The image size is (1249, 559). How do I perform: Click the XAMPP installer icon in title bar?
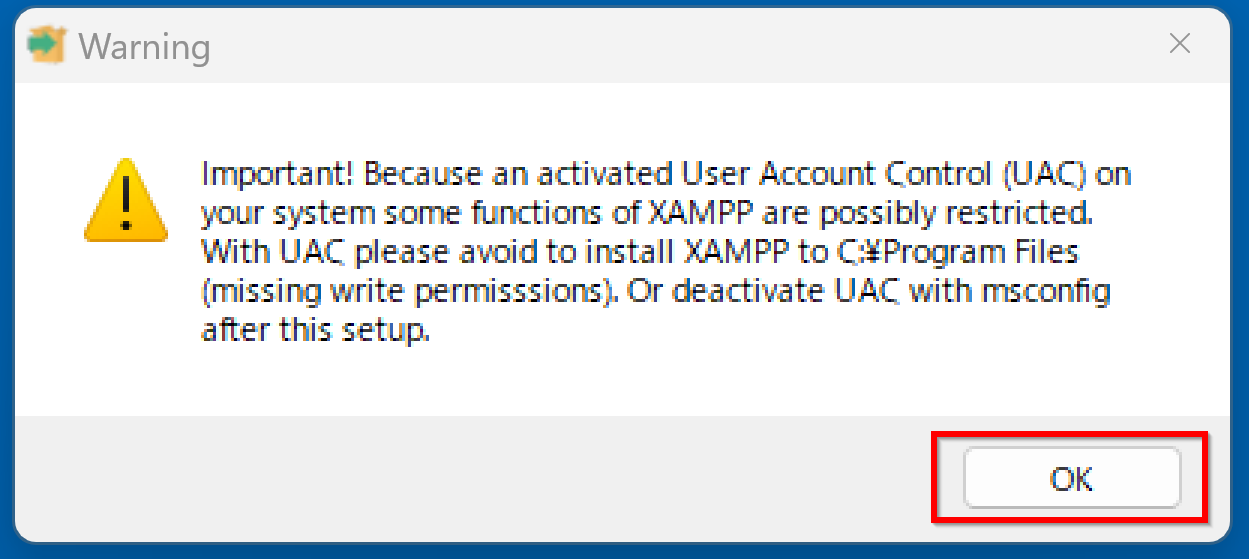click(46, 45)
